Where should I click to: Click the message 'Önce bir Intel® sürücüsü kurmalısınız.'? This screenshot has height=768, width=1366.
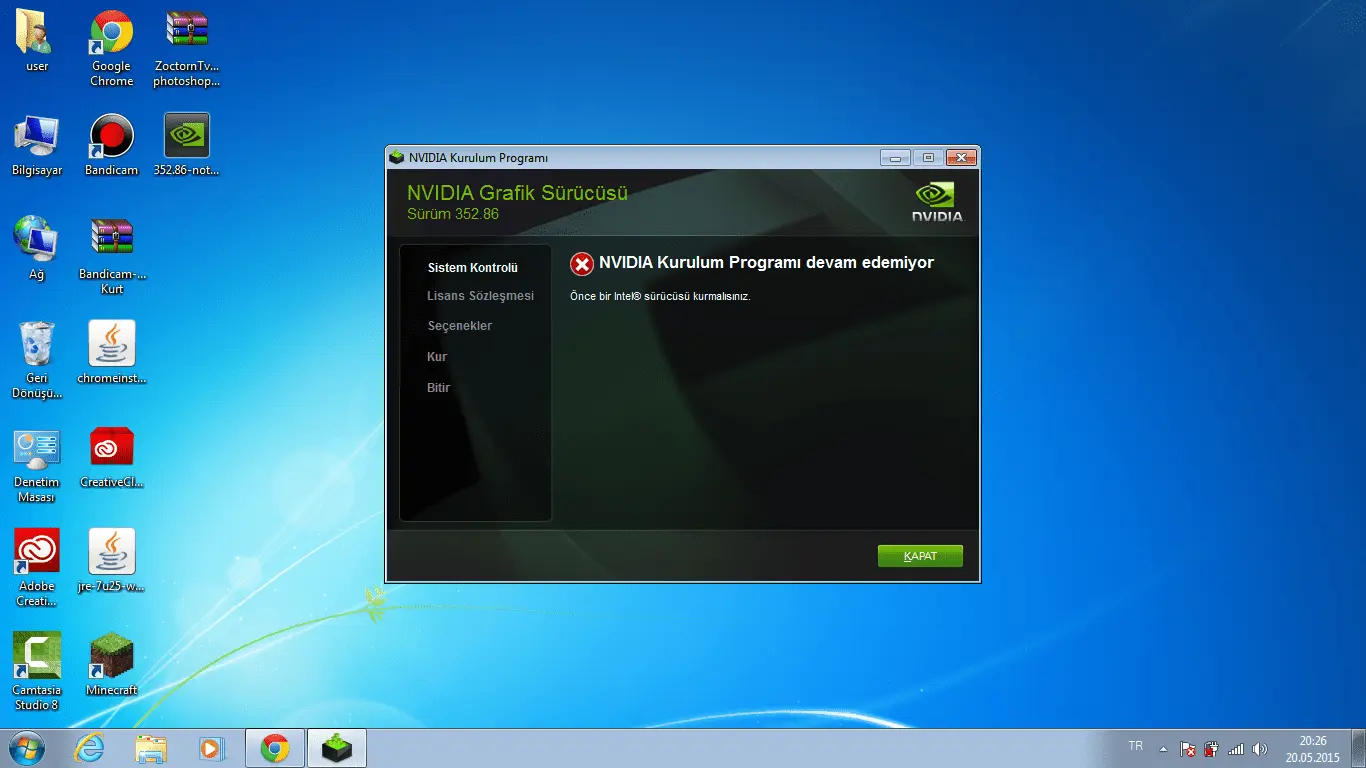click(660, 296)
